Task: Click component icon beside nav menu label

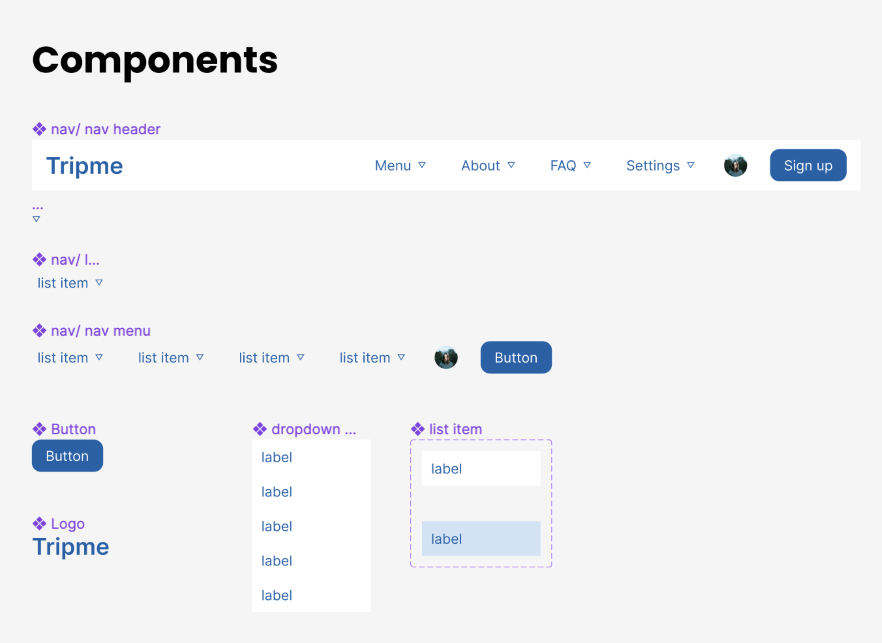Action: point(40,331)
